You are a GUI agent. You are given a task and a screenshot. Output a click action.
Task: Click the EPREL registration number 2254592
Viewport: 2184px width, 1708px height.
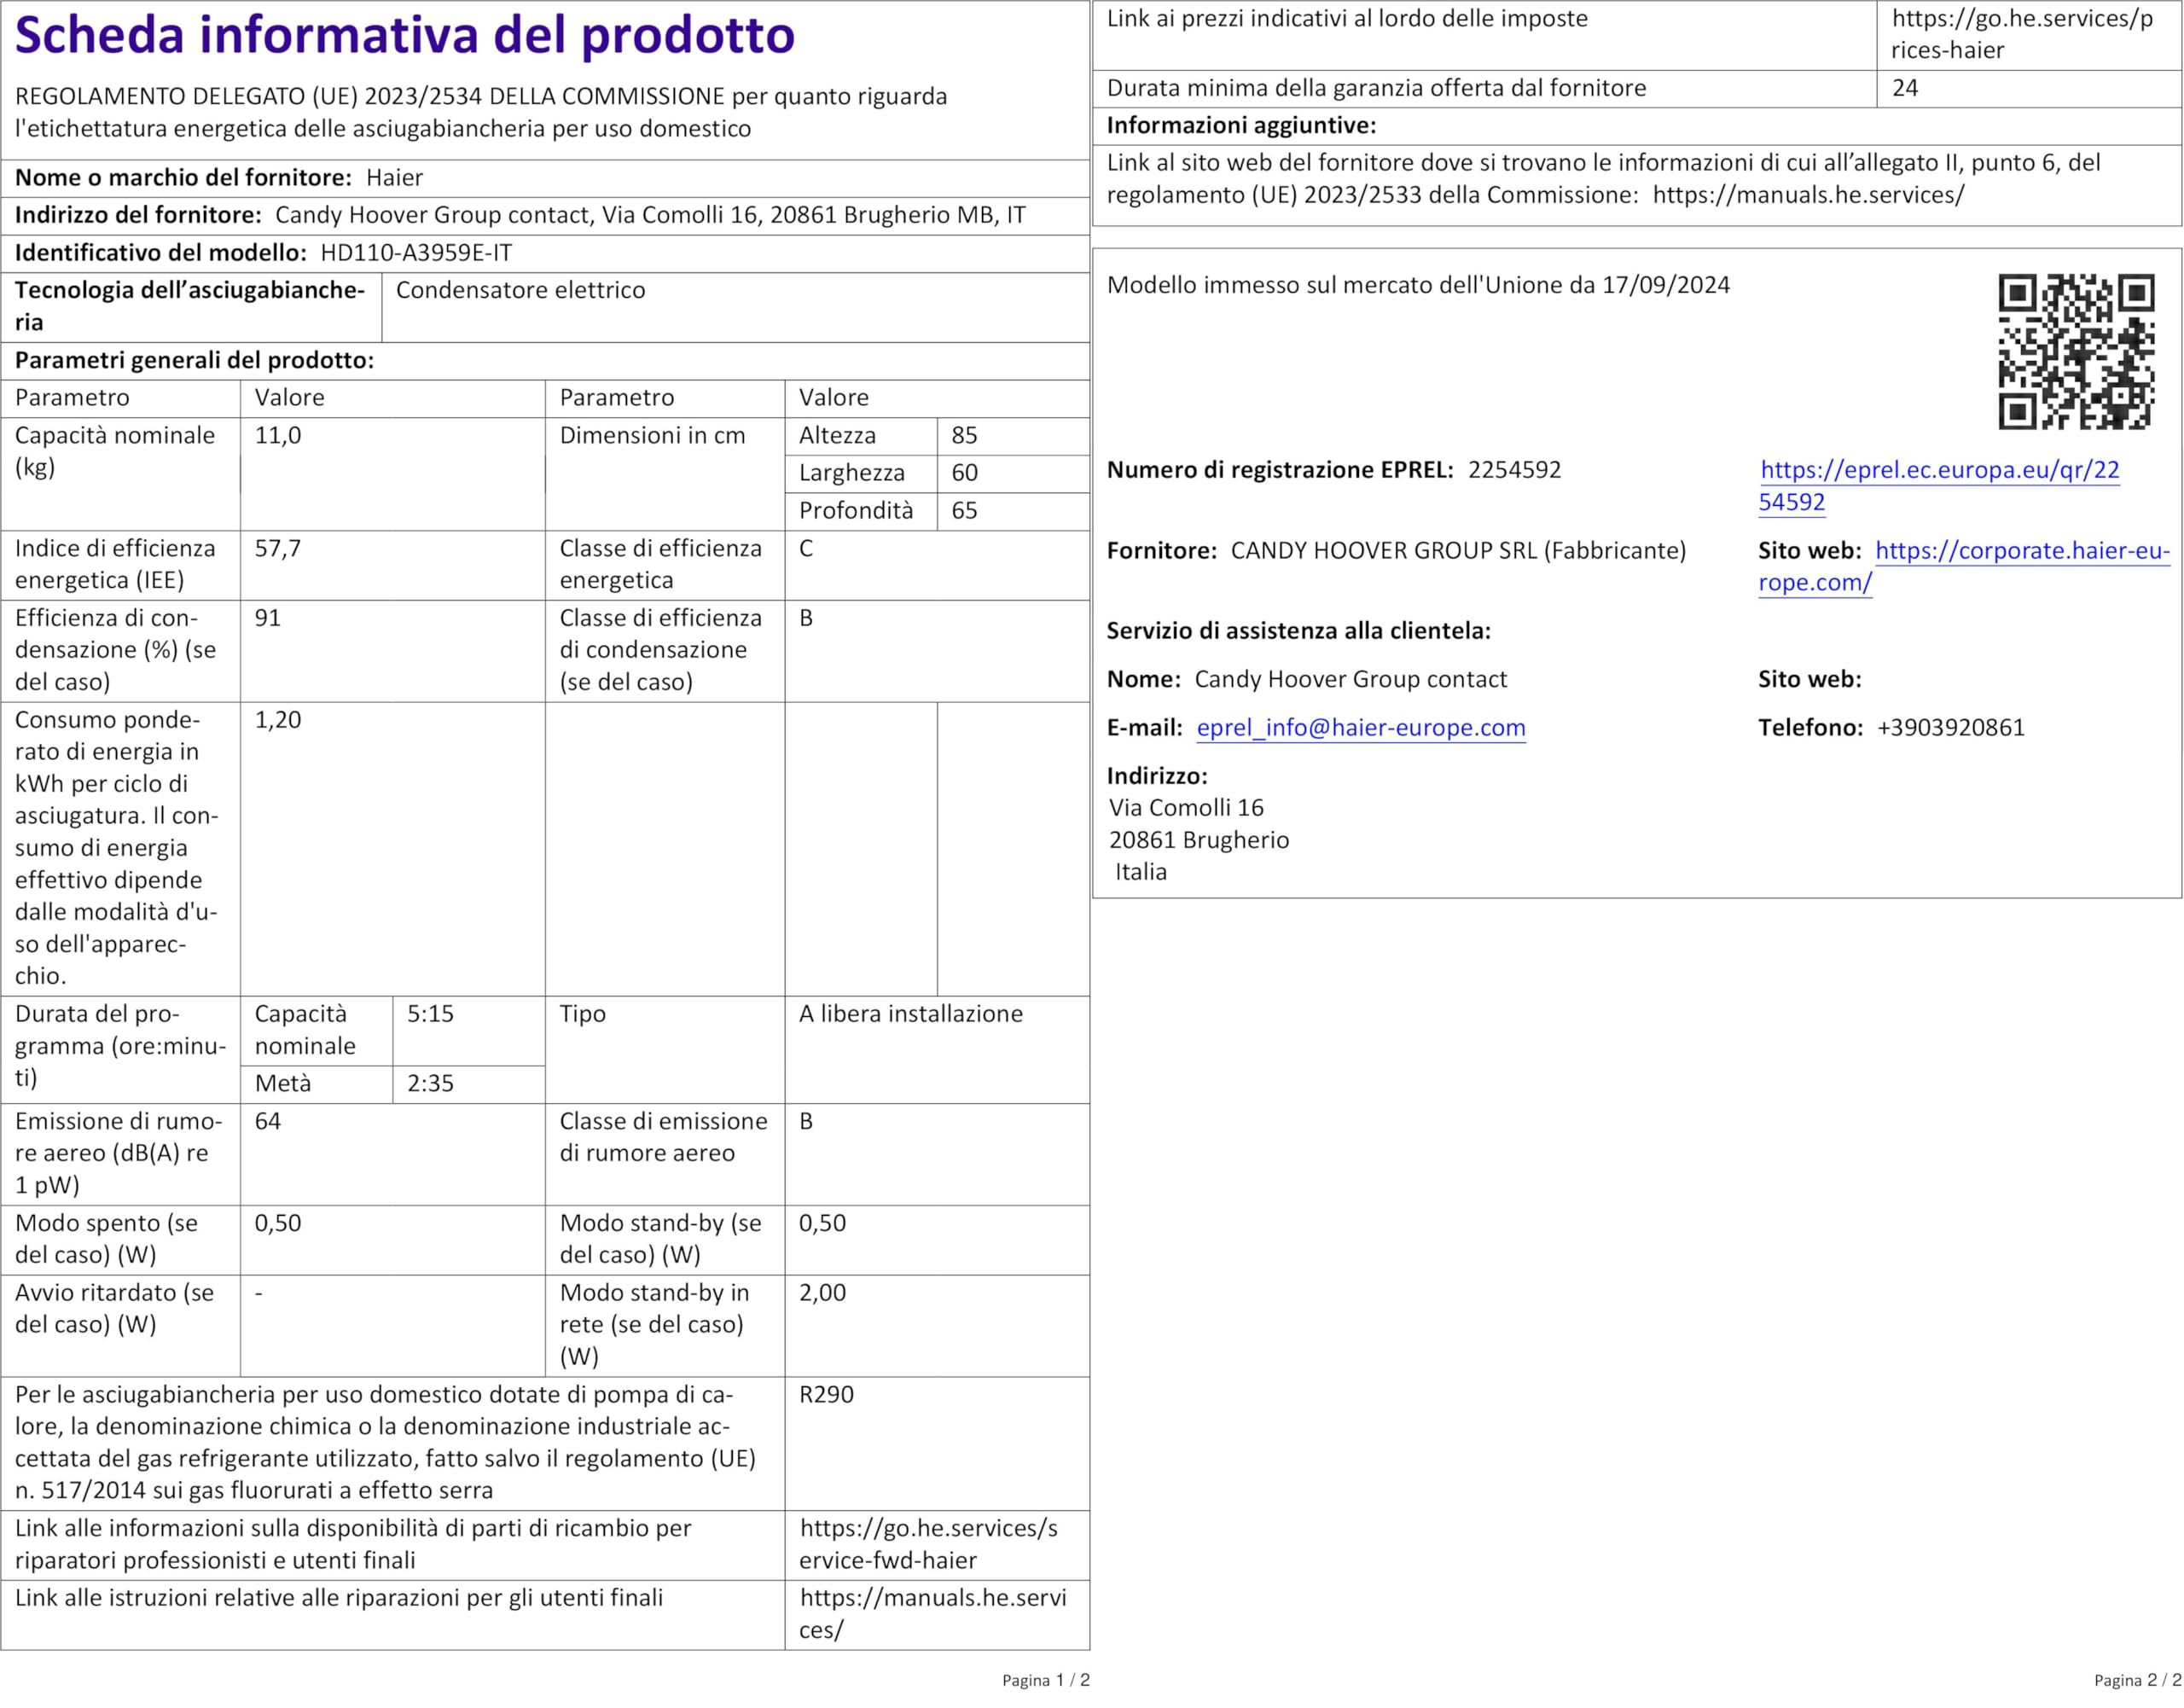coord(1514,470)
